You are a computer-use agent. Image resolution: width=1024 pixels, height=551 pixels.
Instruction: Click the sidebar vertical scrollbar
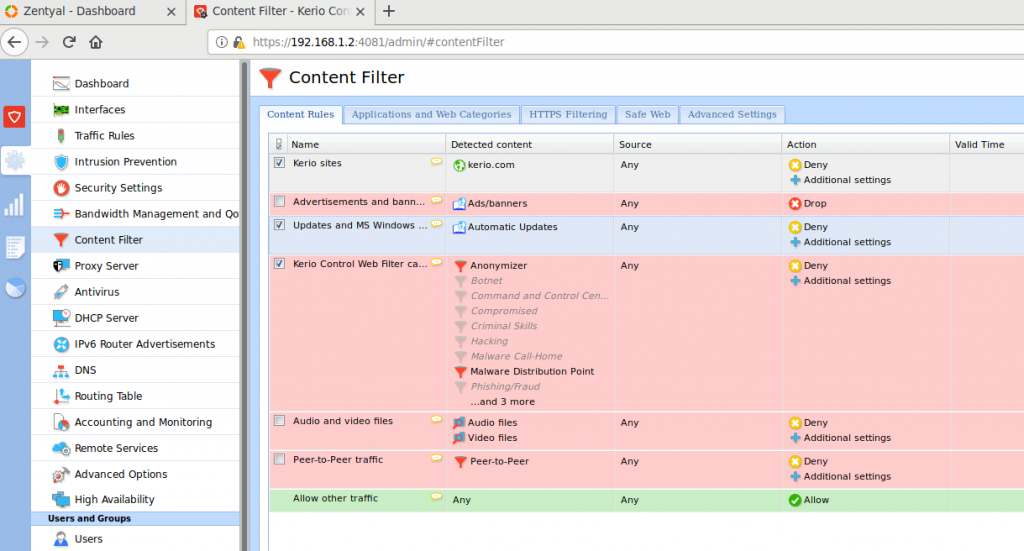(x=244, y=306)
